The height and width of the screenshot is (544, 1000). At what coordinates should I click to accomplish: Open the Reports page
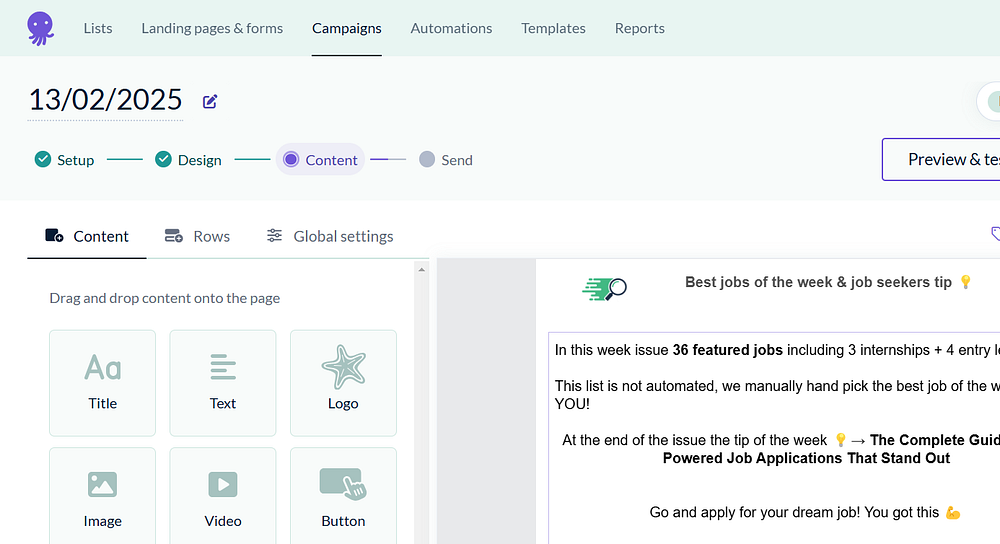pos(640,28)
